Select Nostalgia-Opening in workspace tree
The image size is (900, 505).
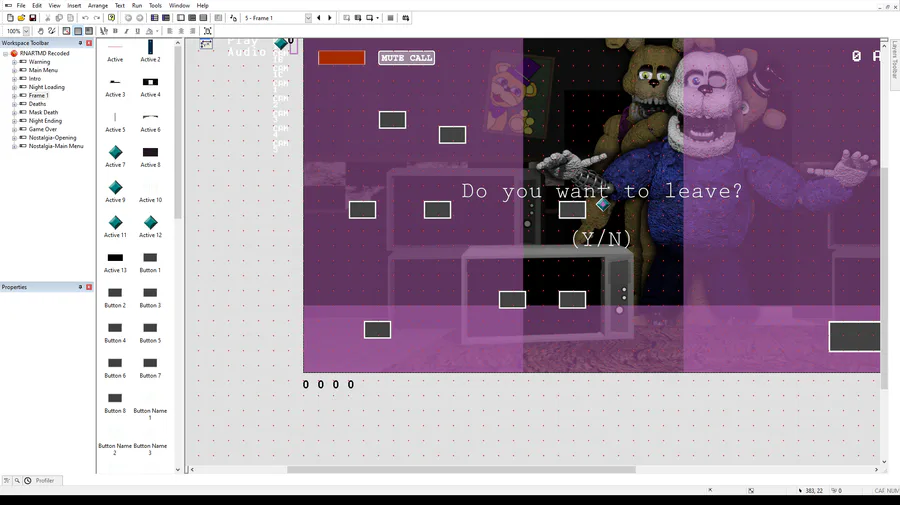coord(52,138)
